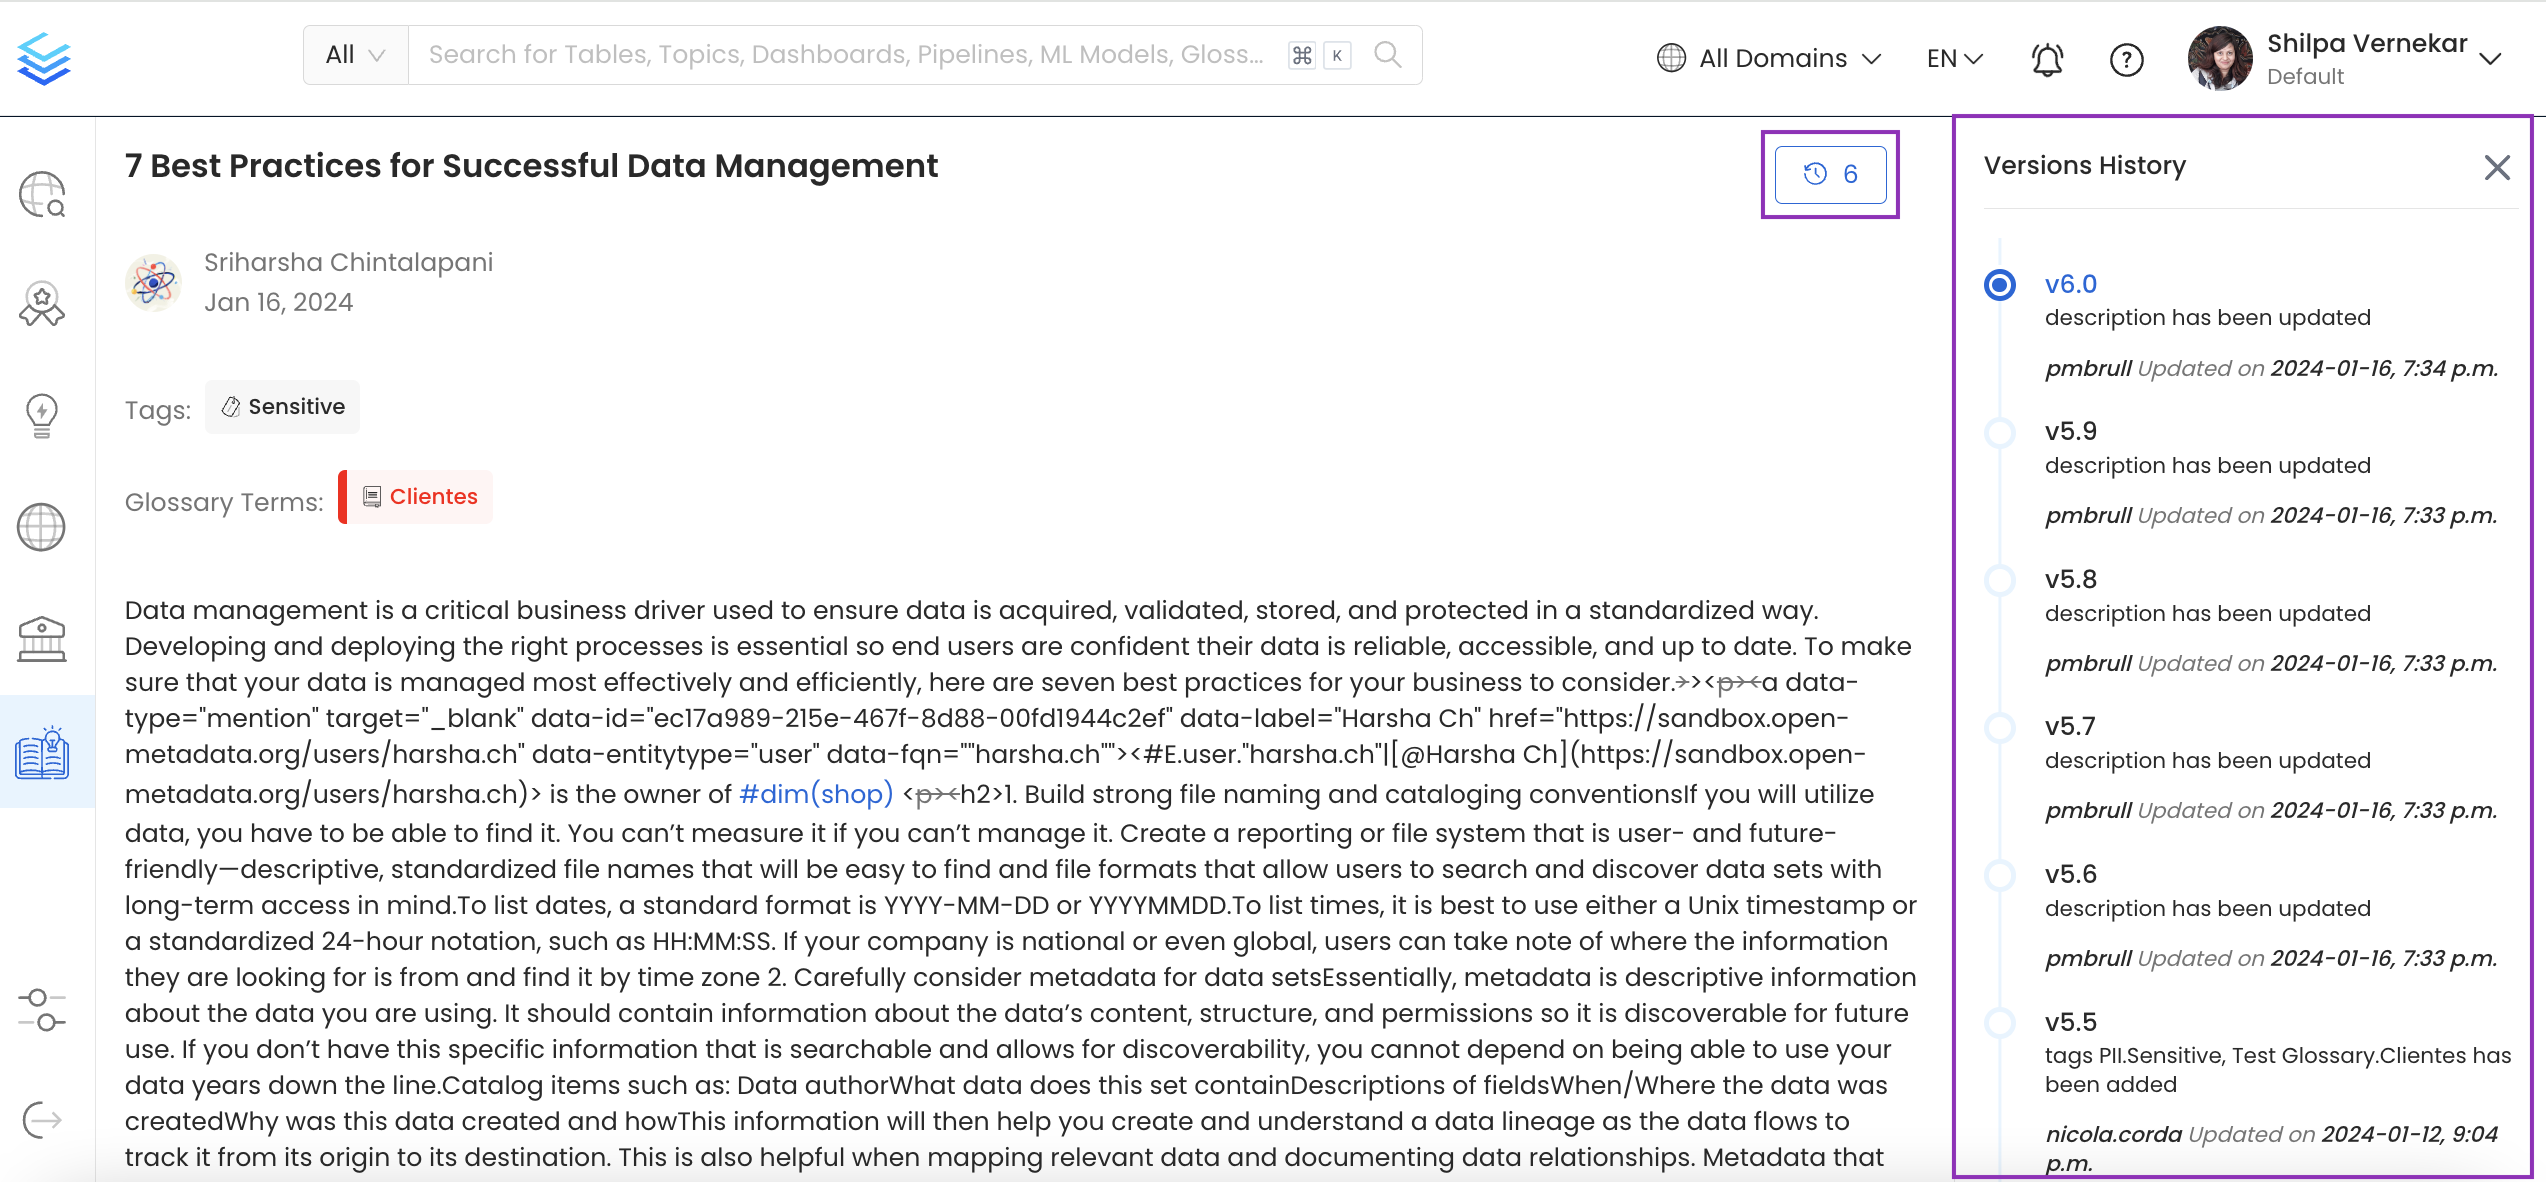Follow the #dim(shop) link
Image resolution: width=2546 pixels, height=1182 pixels.
point(815,794)
